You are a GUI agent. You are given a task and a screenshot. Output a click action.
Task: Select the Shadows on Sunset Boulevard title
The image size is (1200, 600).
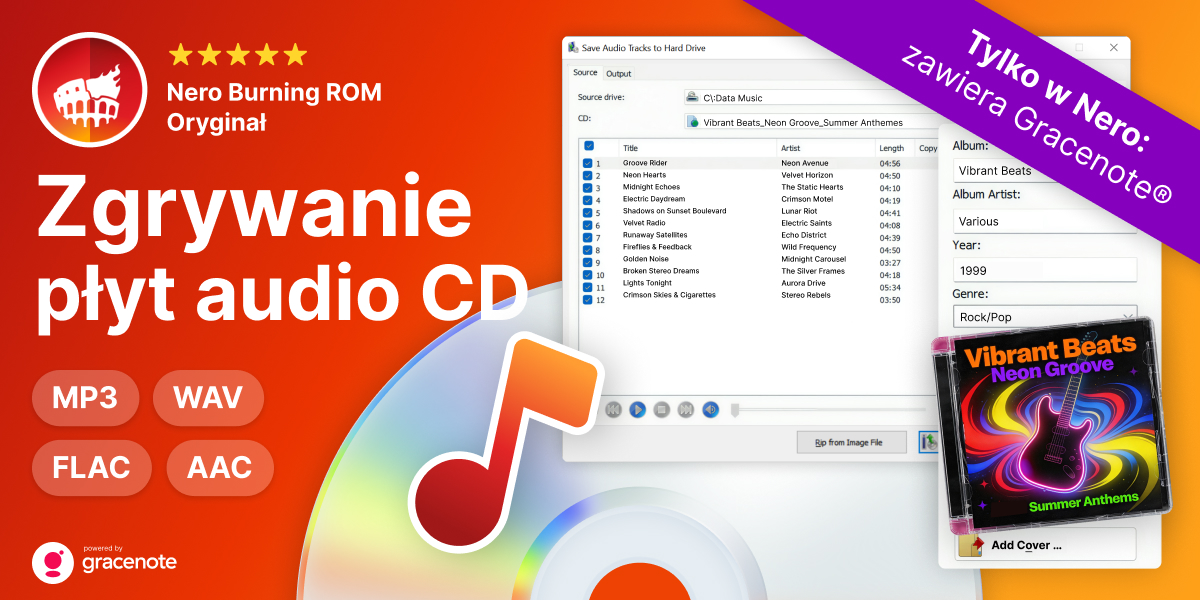click(675, 211)
